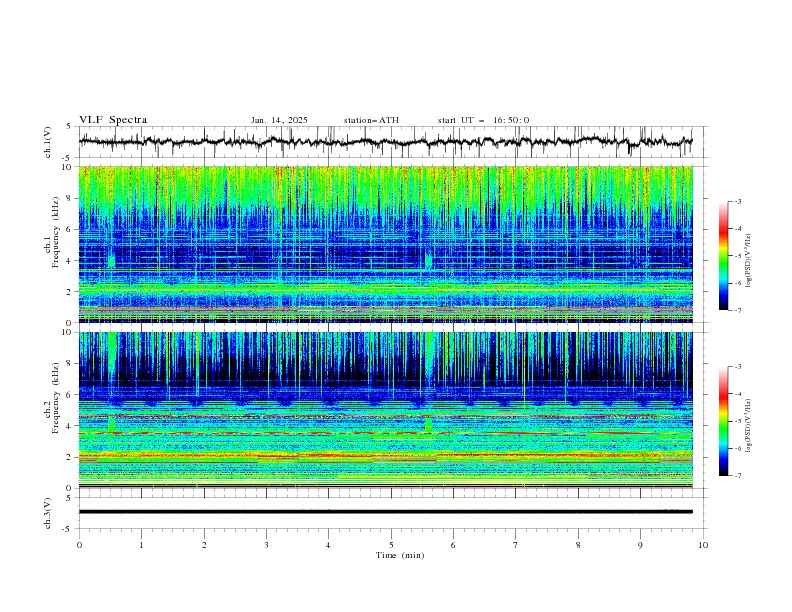Click the "-7" label on ch.1 colorbar
Screen dimensions: 792x612
[x=737, y=310]
